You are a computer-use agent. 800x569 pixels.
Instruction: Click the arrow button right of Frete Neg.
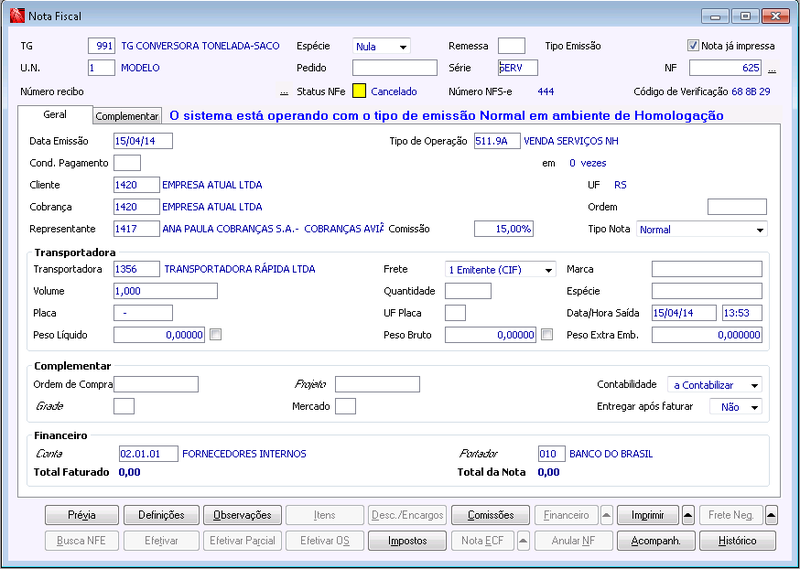pos(771,515)
